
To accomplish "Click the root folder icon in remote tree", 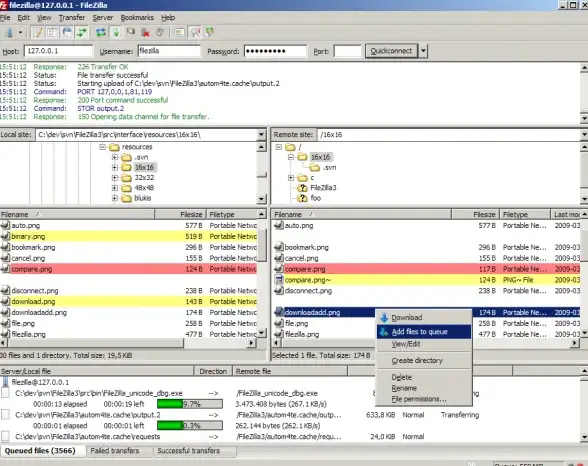I will click(290, 147).
